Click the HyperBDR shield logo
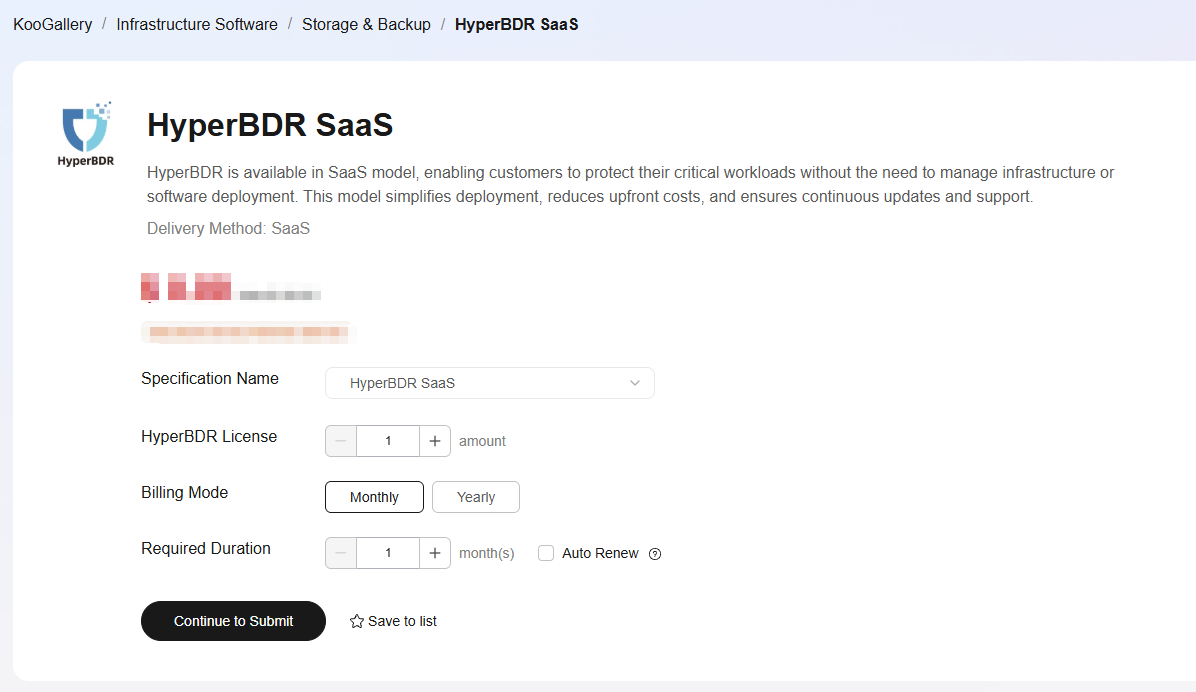 click(x=85, y=128)
